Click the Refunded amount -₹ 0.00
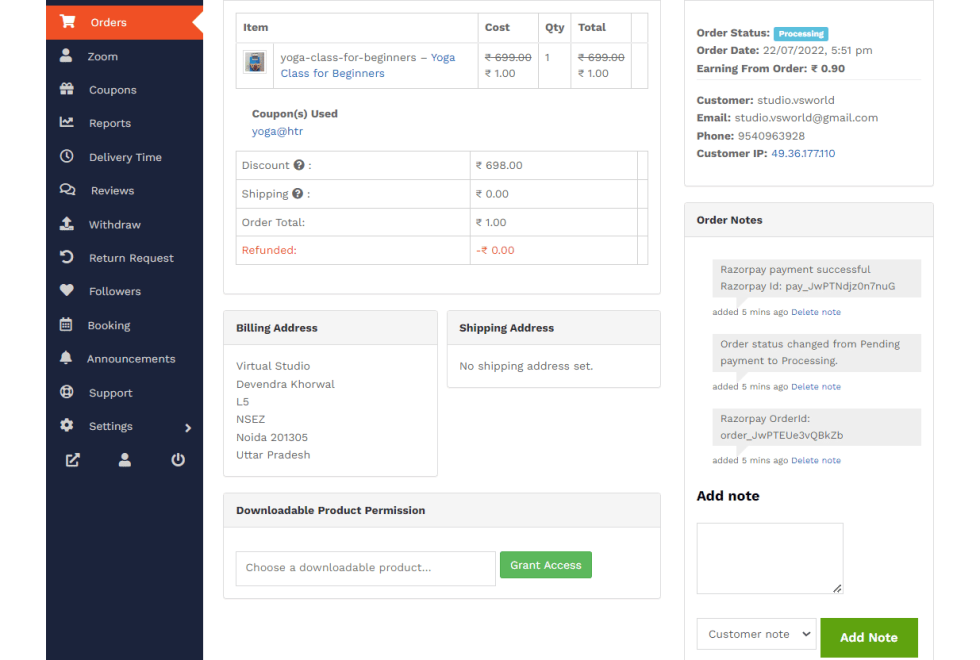Viewport: 980px width, 660px height. click(495, 250)
